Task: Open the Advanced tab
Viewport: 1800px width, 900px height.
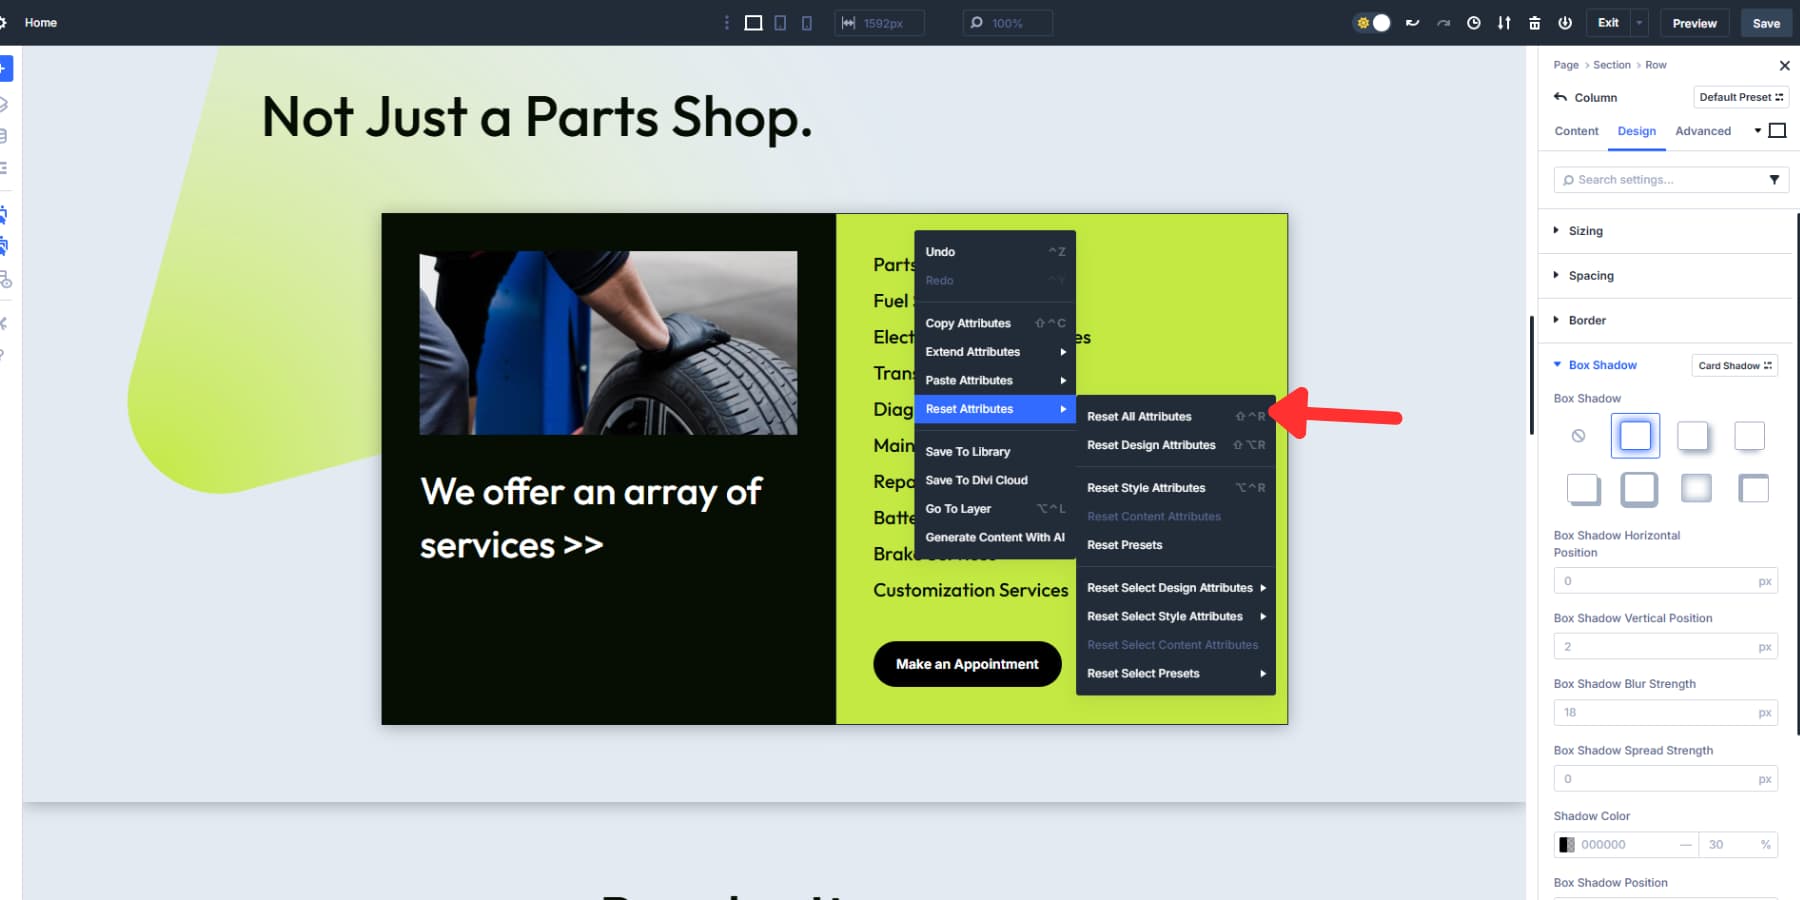Action: [1702, 131]
